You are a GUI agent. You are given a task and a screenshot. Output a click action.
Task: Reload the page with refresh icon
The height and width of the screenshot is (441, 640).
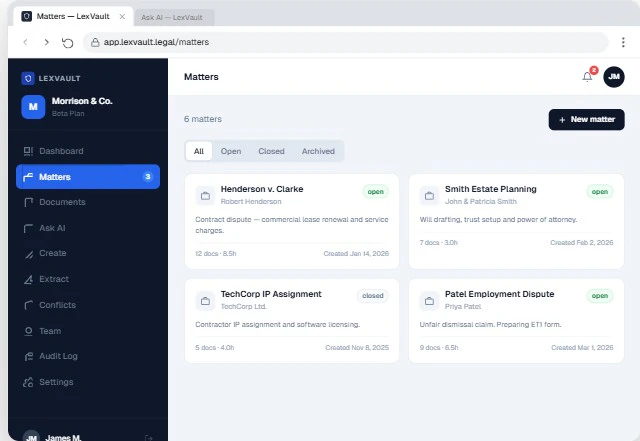pyautogui.click(x=68, y=42)
